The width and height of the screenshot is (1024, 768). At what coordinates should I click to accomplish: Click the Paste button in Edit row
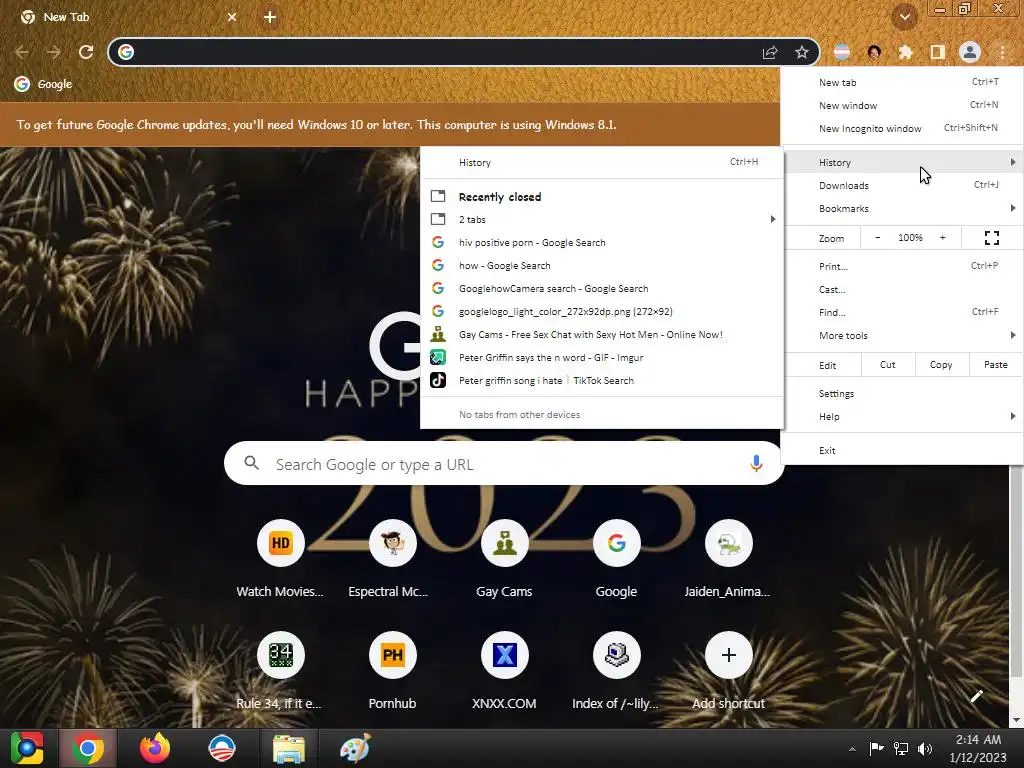[x=995, y=364]
